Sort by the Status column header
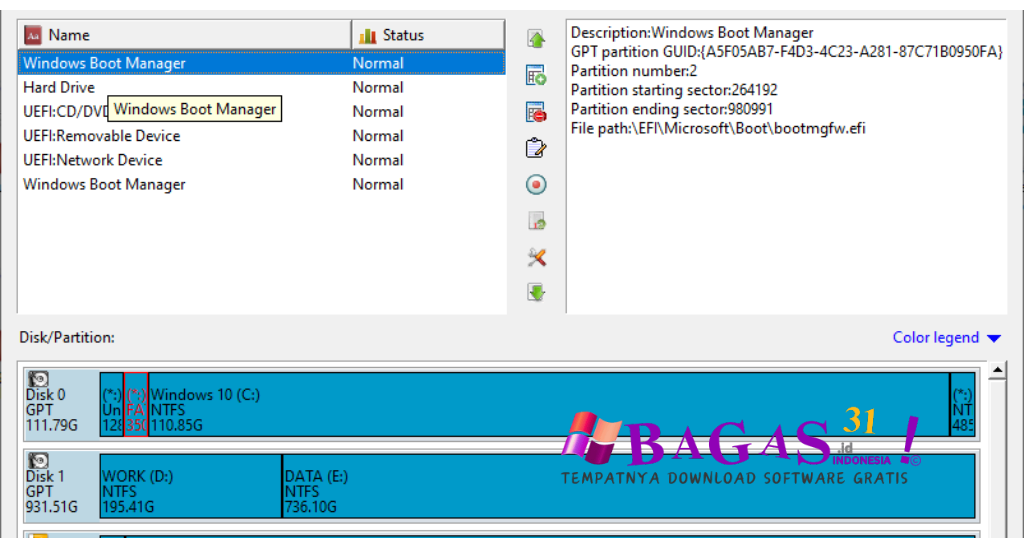The height and width of the screenshot is (538, 1024). (x=428, y=35)
